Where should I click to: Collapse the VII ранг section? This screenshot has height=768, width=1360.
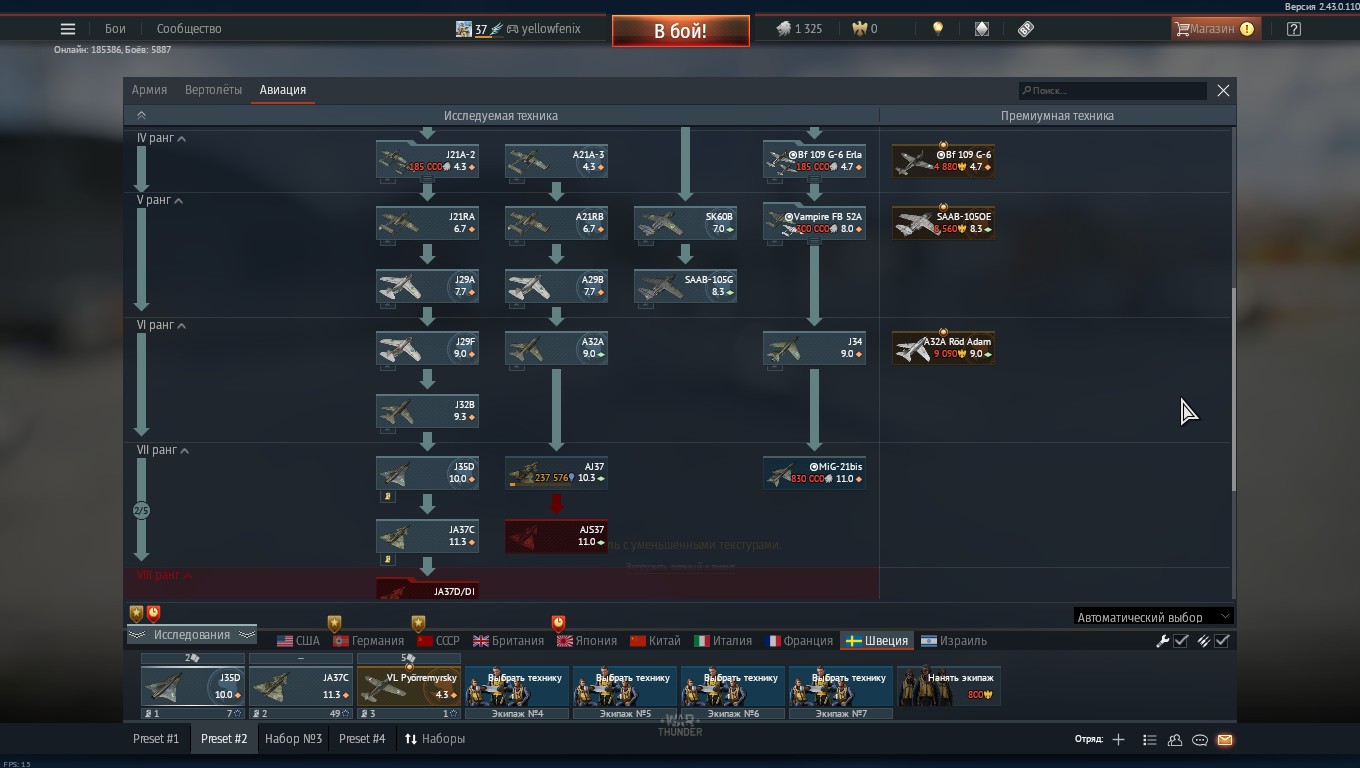tap(184, 451)
